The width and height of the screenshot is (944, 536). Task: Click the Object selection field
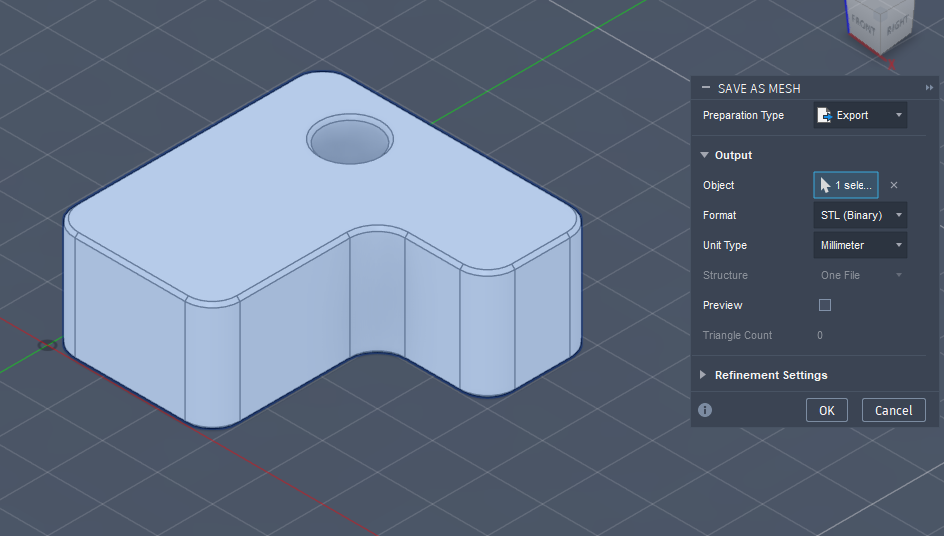click(x=846, y=185)
